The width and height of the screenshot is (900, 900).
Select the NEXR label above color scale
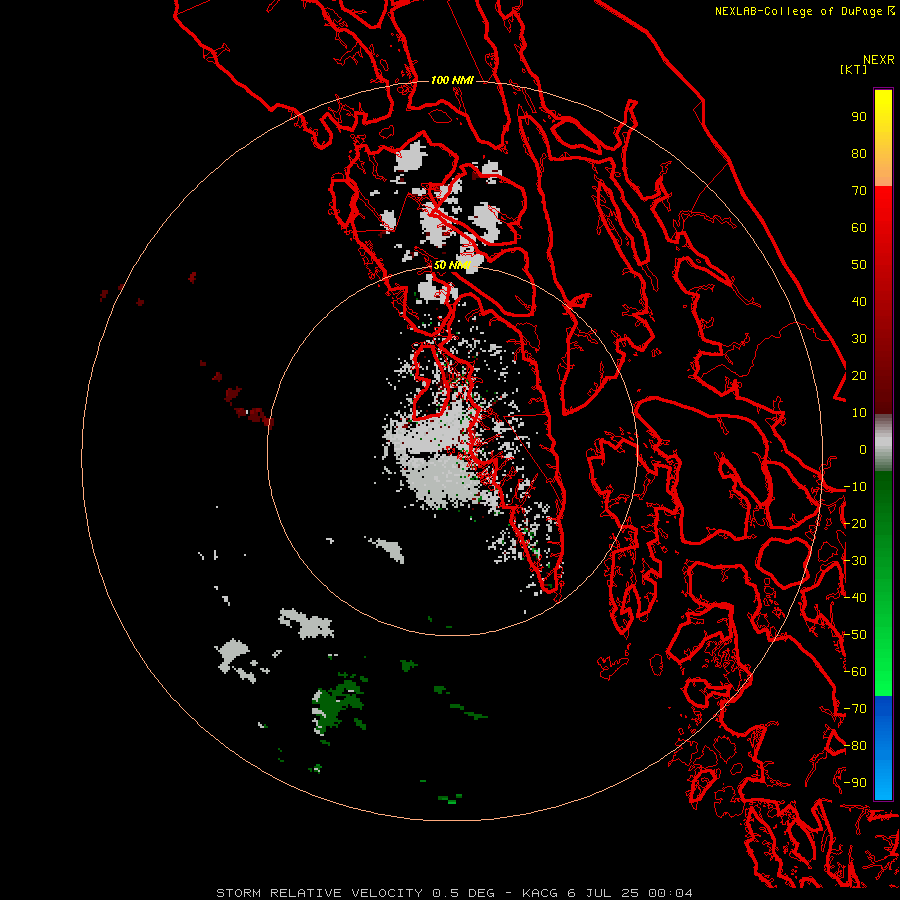[x=878, y=60]
